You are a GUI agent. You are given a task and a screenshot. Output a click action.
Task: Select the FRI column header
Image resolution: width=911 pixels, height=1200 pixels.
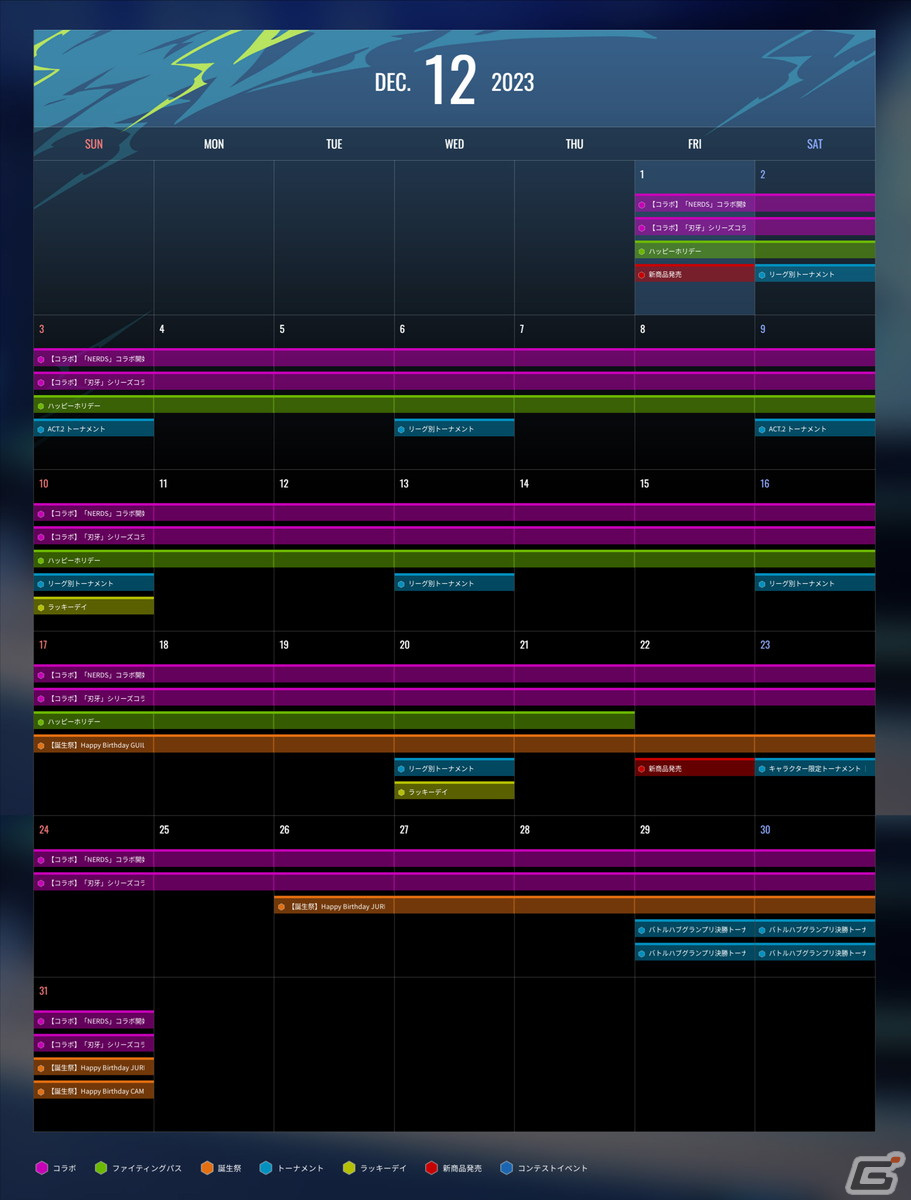[695, 144]
